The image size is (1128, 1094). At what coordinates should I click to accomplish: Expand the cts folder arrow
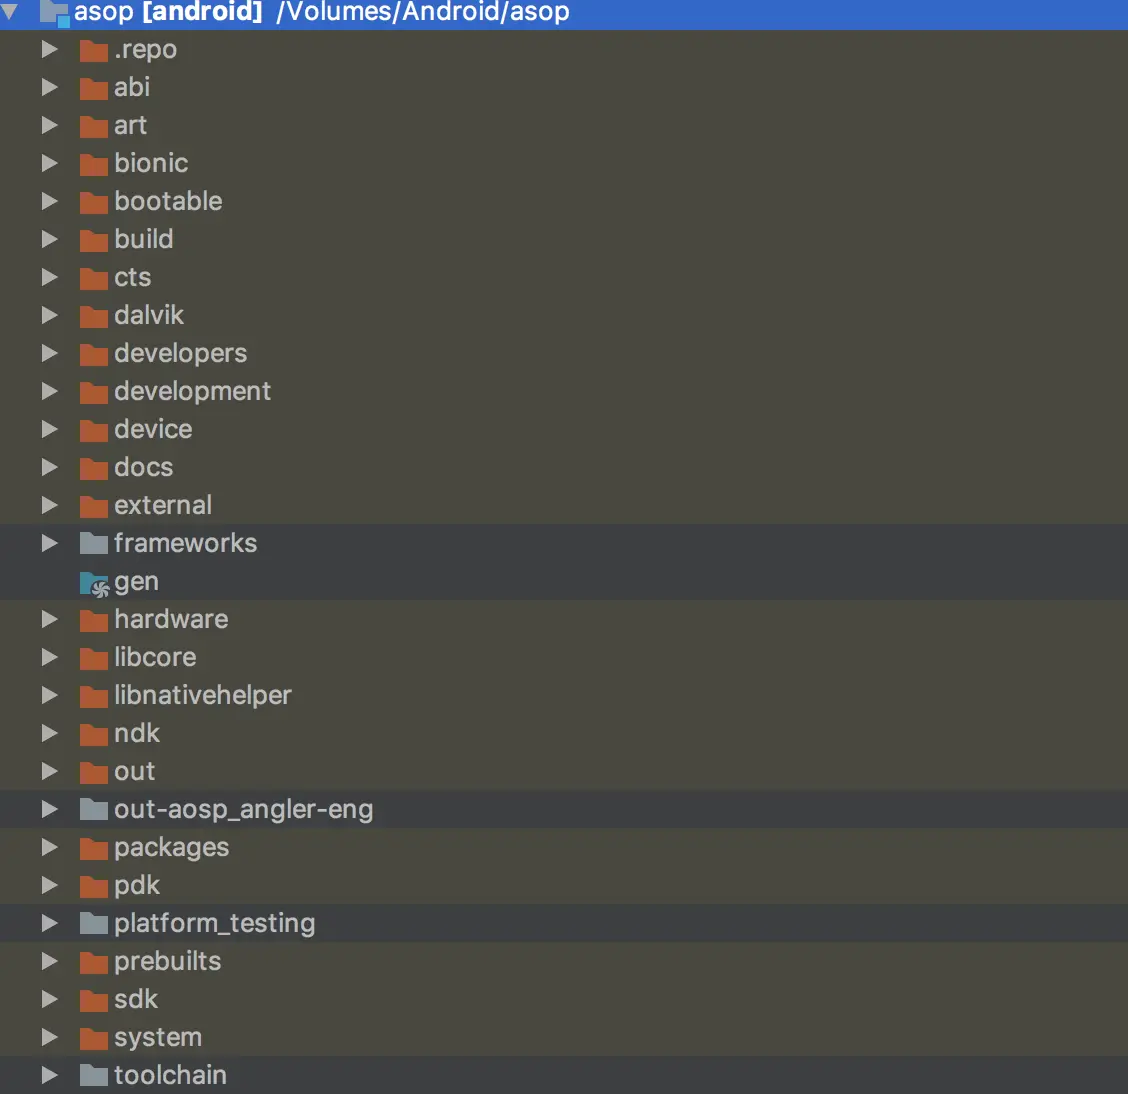pos(50,277)
